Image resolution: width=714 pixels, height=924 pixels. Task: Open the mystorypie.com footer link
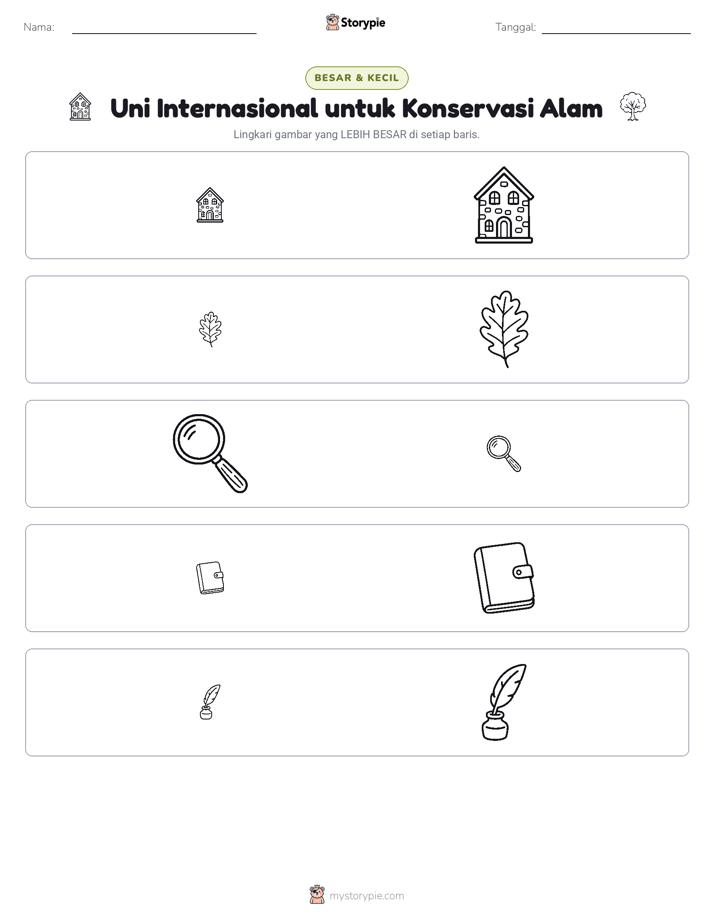coord(366,896)
